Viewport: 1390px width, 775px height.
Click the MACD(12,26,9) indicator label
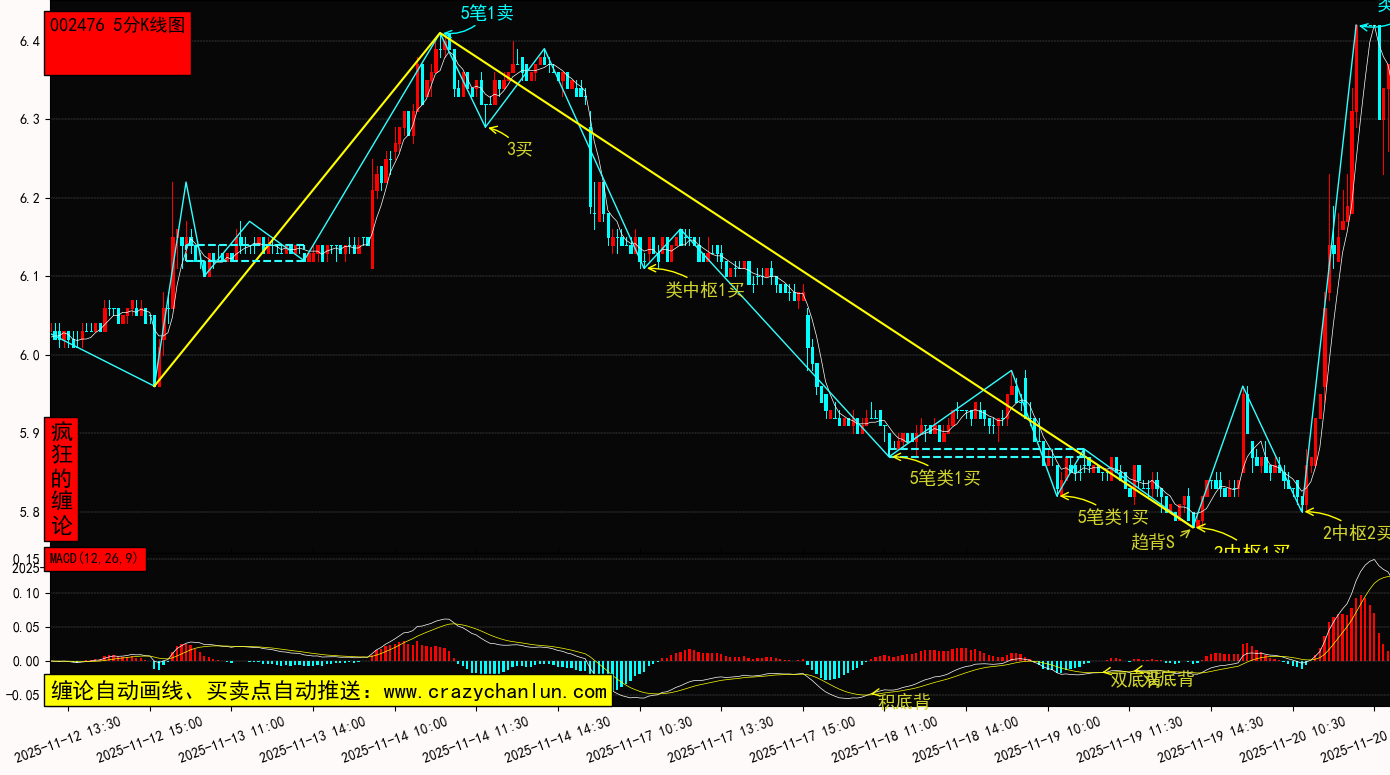click(x=96, y=558)
